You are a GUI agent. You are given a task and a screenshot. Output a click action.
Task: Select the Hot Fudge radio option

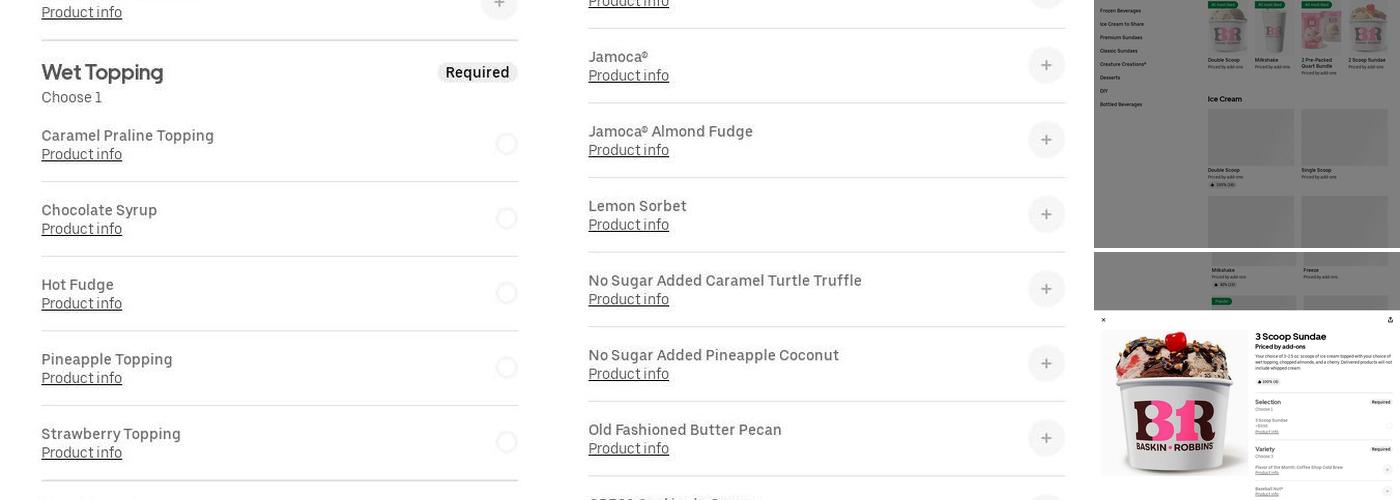tap(507, 293)
